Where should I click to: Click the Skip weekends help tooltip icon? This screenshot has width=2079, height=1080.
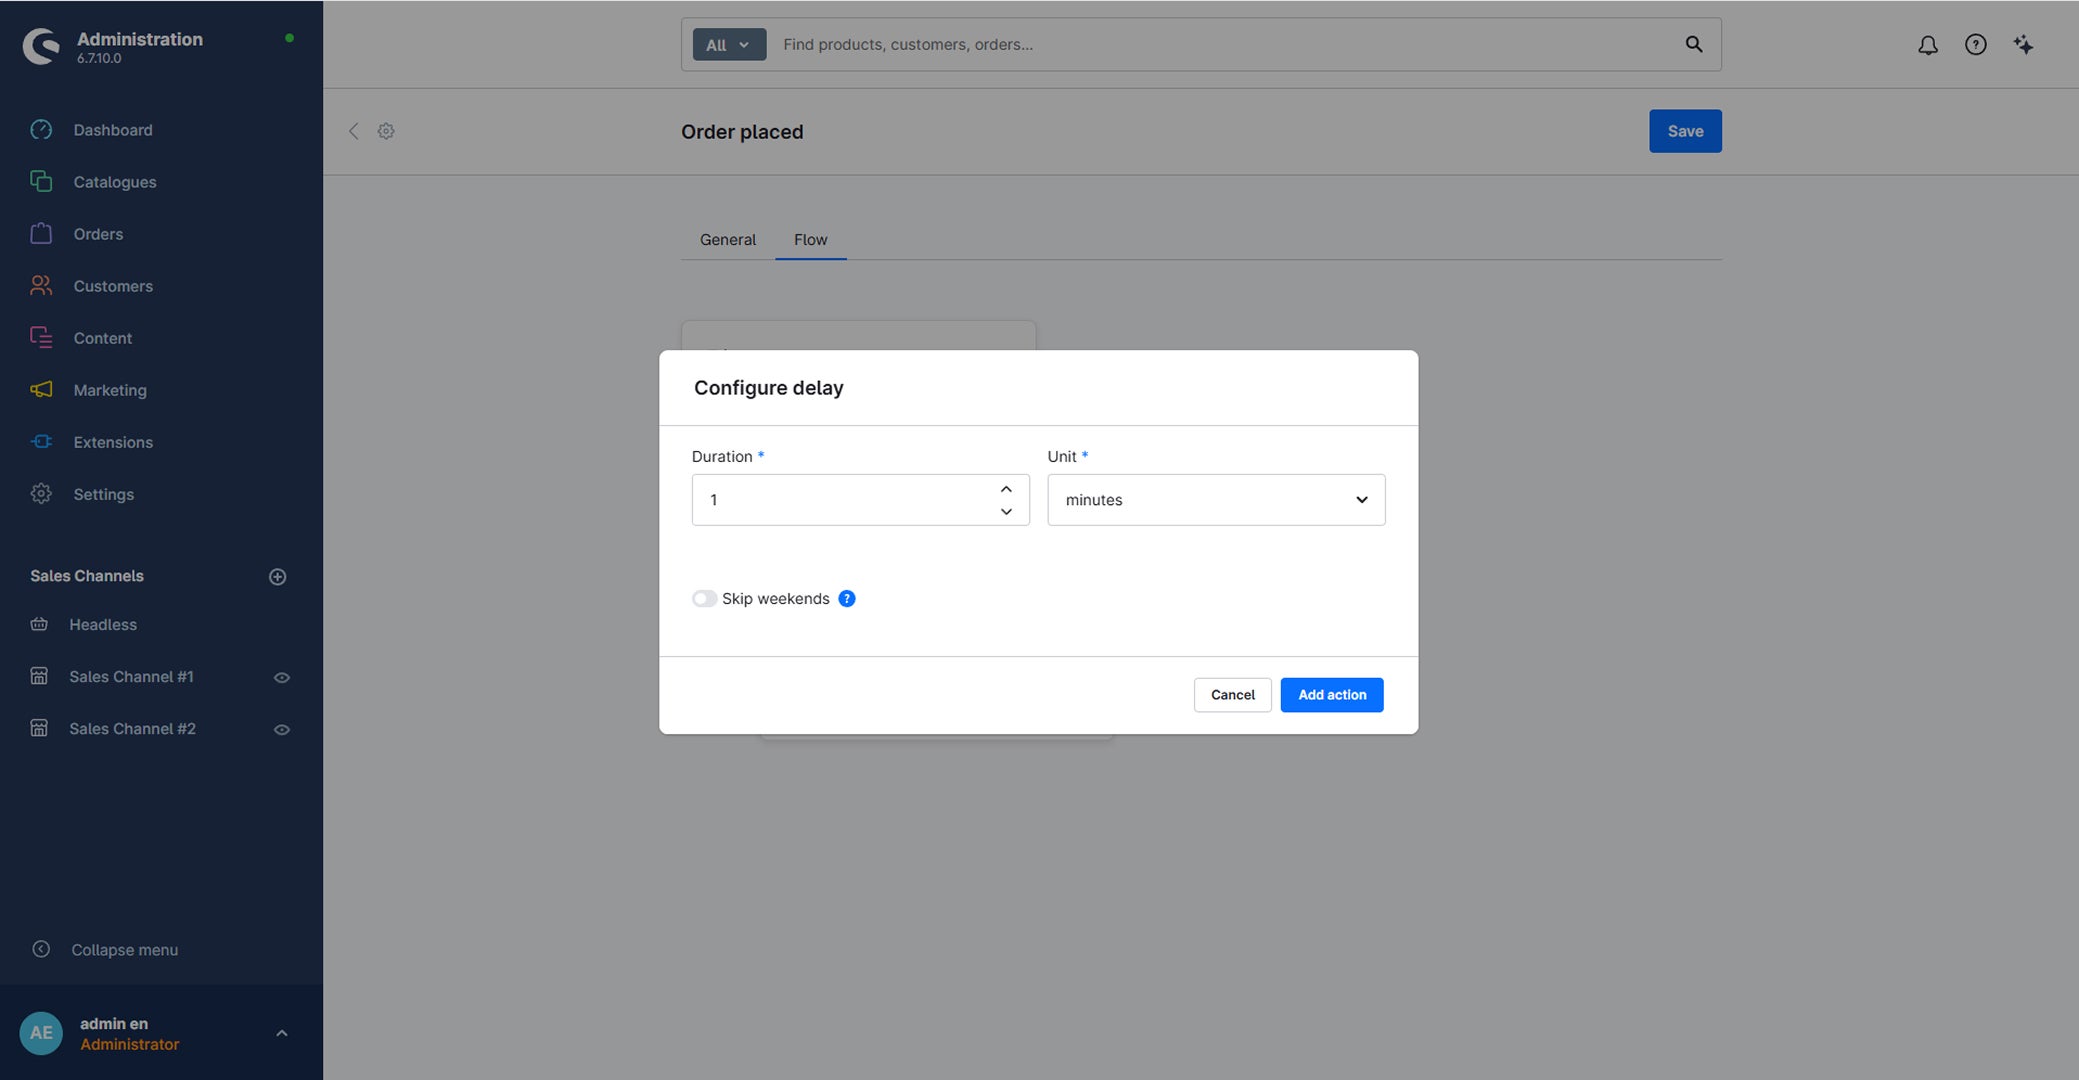(x=847, y=599)
